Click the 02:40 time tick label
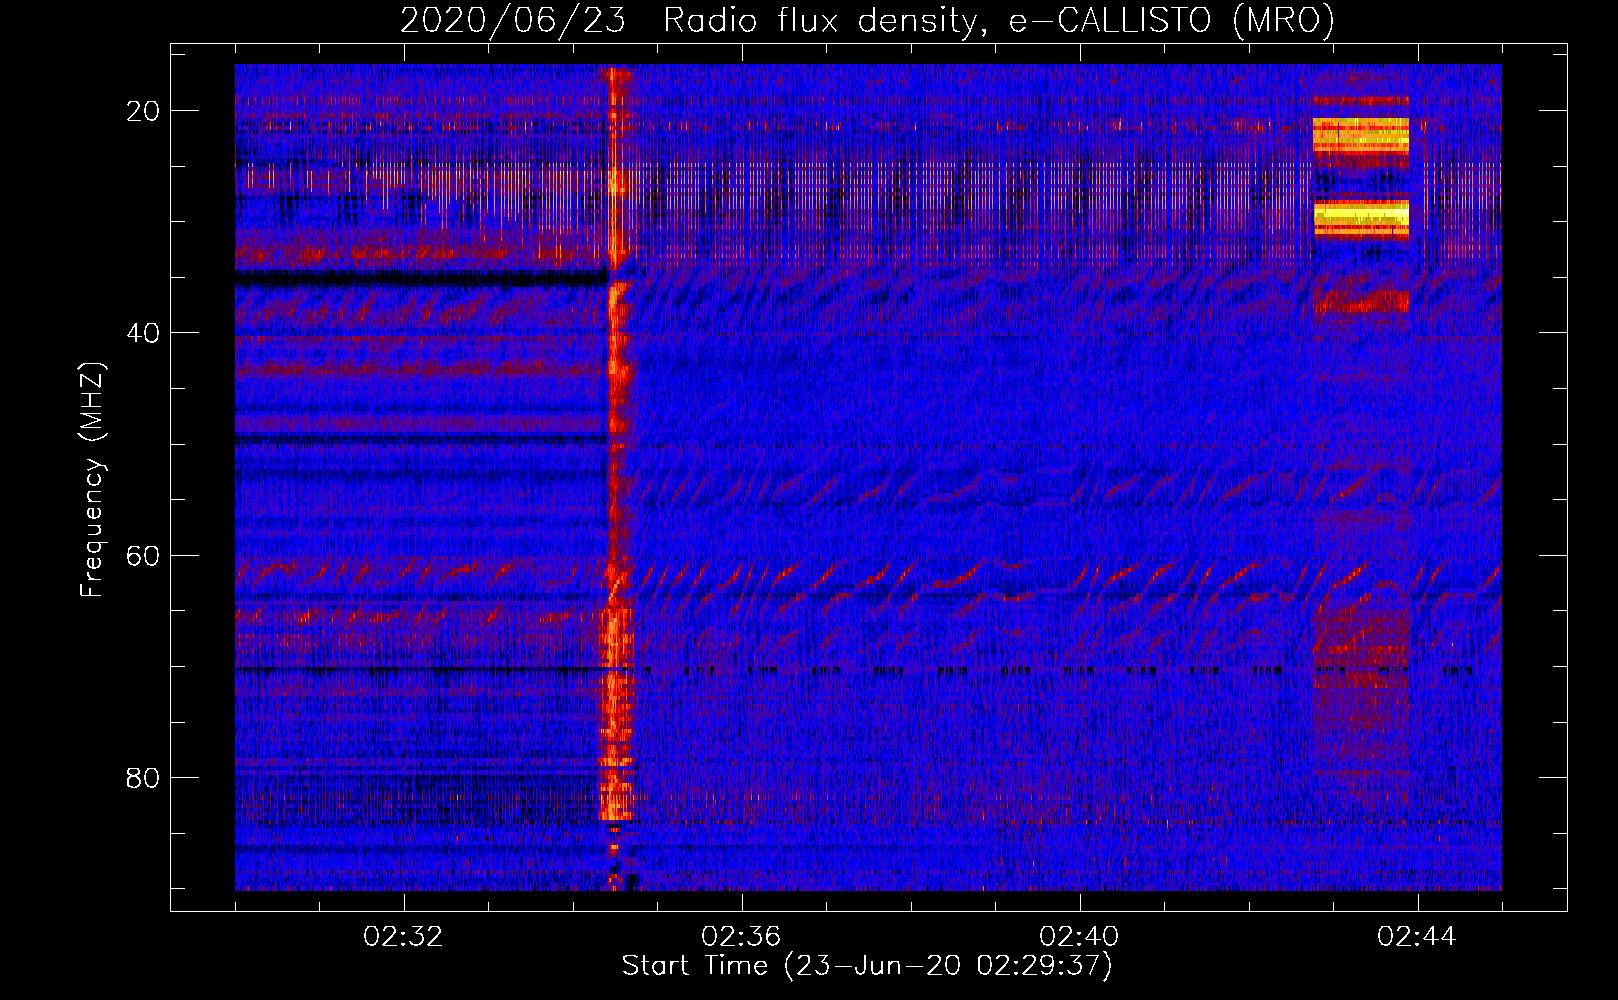 coord(1079,937)
